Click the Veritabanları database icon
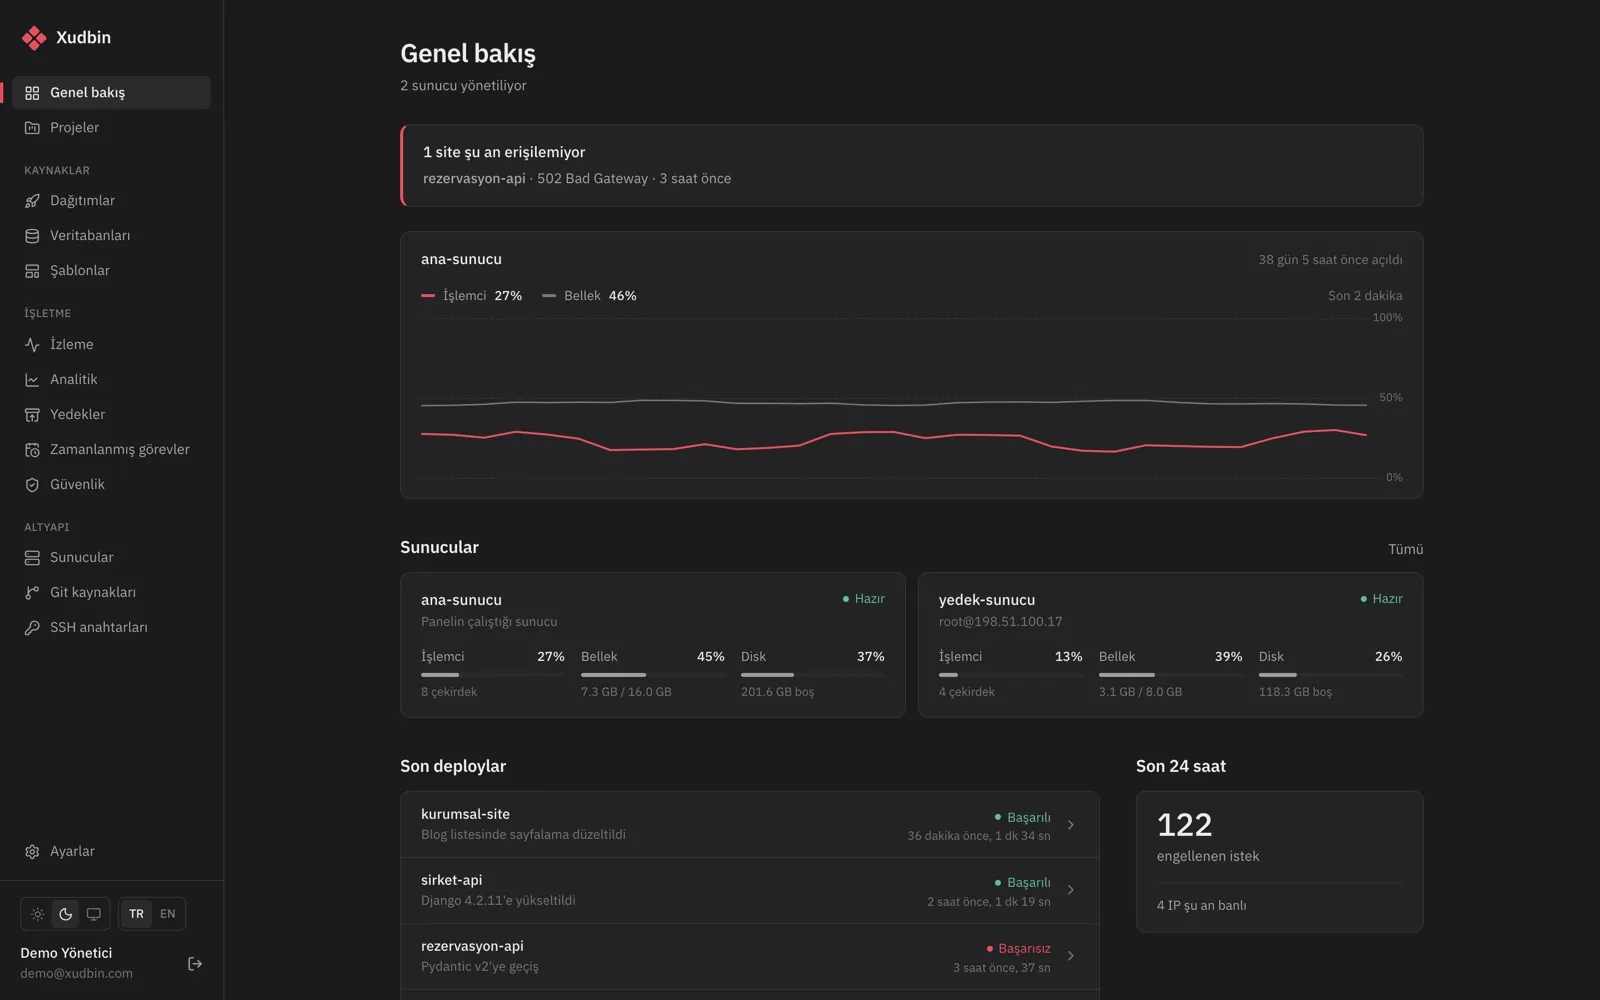 pyautogui.click(x=32, y=236)
